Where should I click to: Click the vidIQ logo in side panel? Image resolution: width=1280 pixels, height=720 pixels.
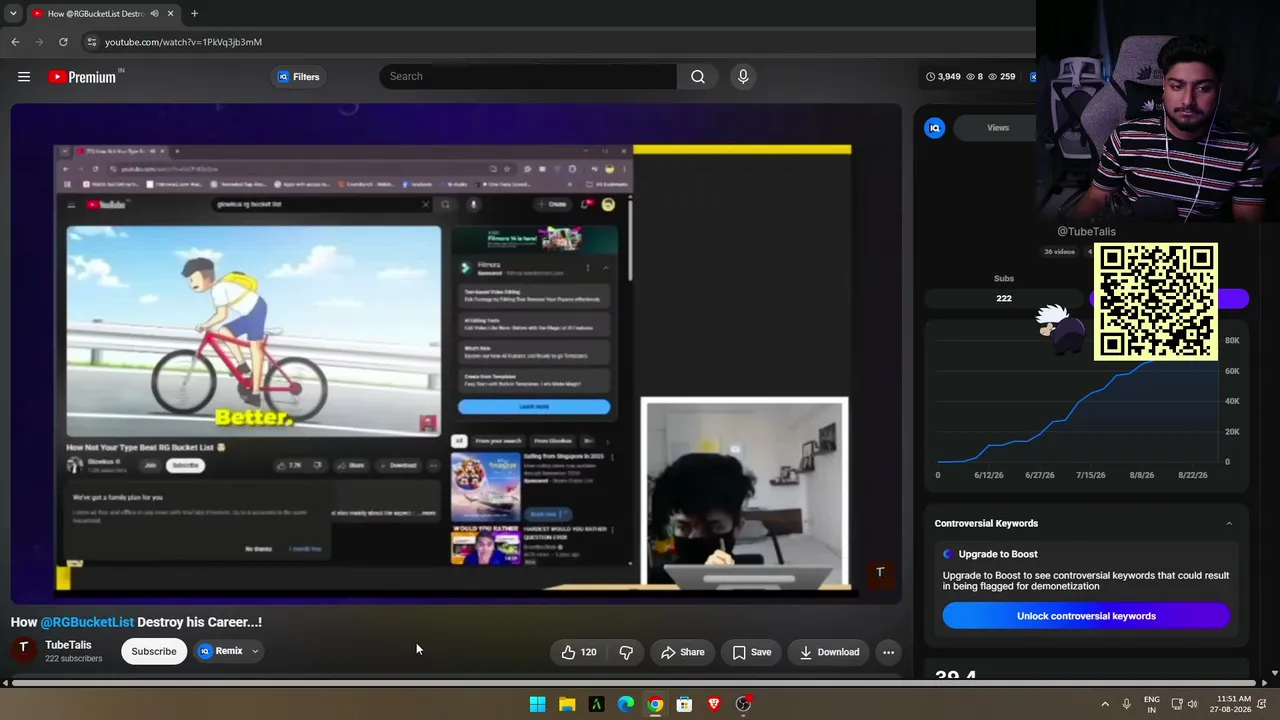[935, 128]
